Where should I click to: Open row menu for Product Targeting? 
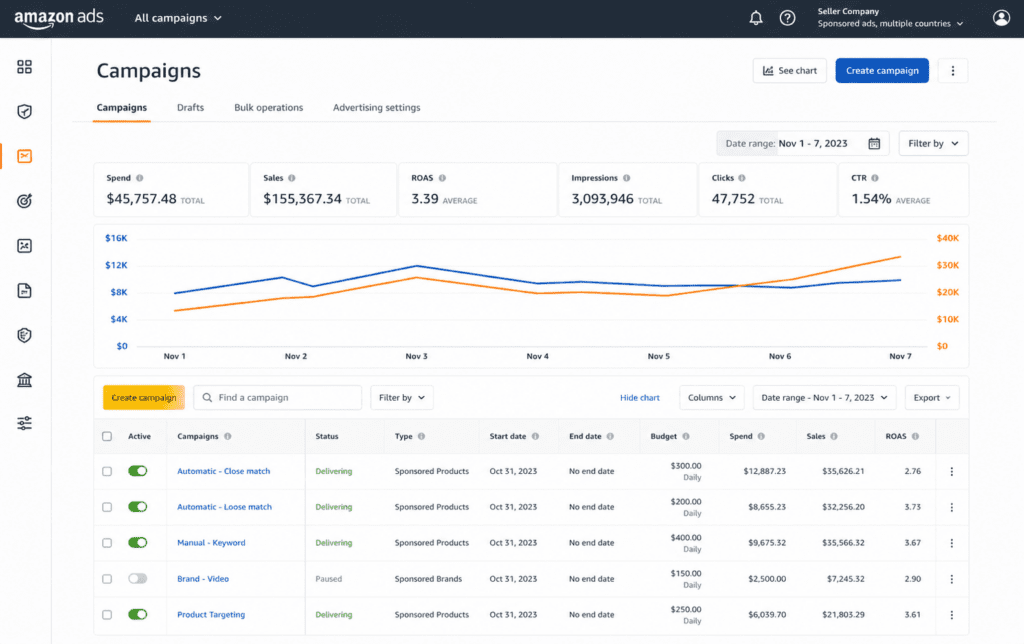point(952,615)
